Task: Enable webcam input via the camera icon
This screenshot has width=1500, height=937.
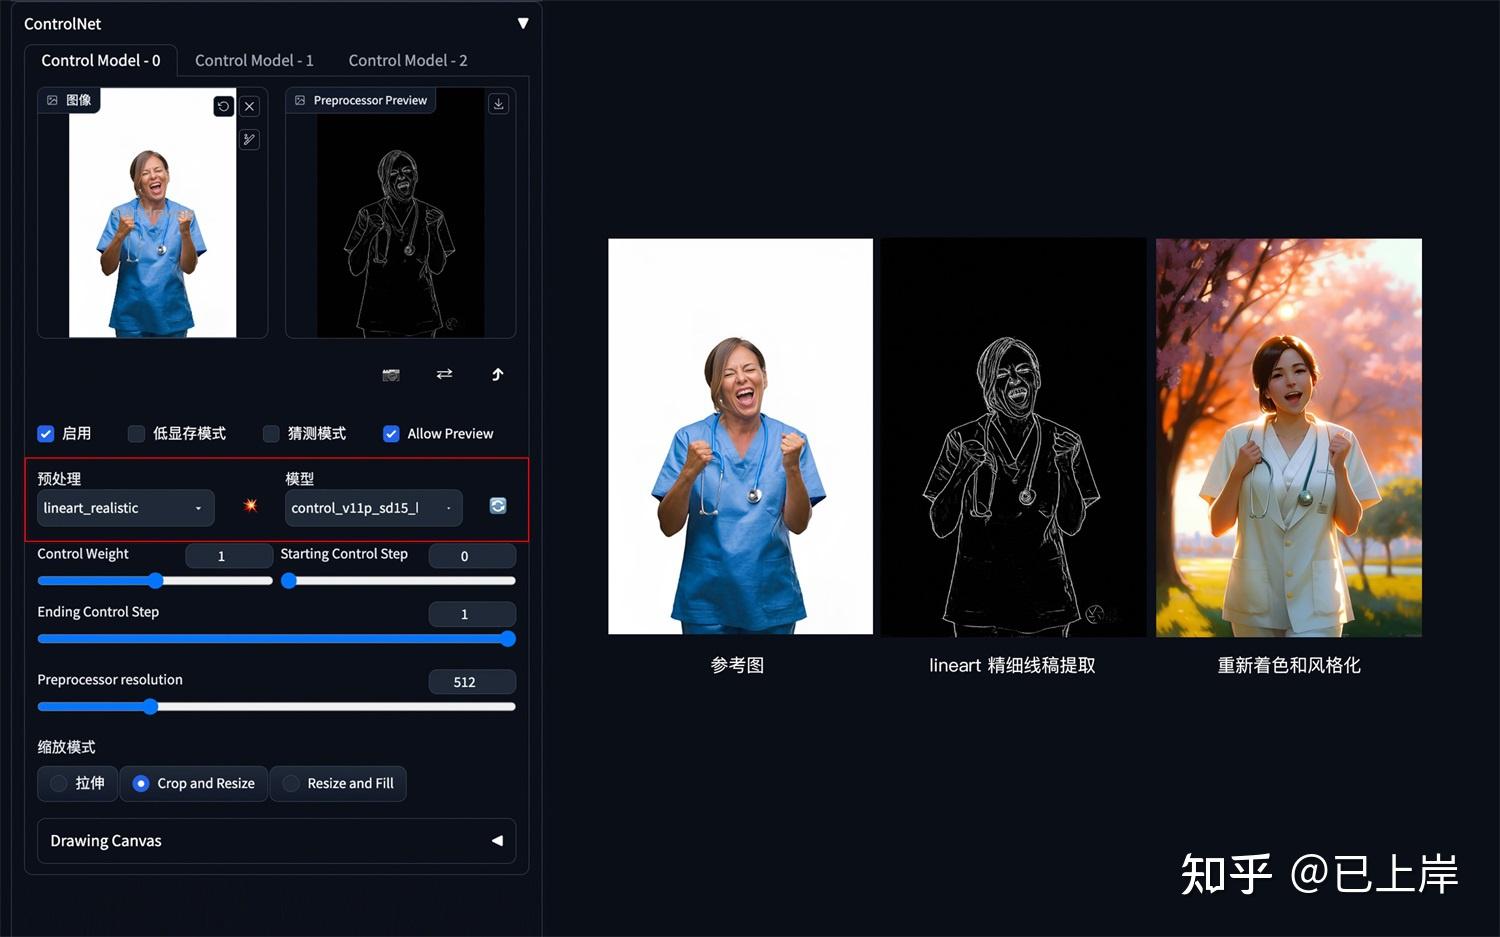Action: pyautogui.click(x=391, y=374)
